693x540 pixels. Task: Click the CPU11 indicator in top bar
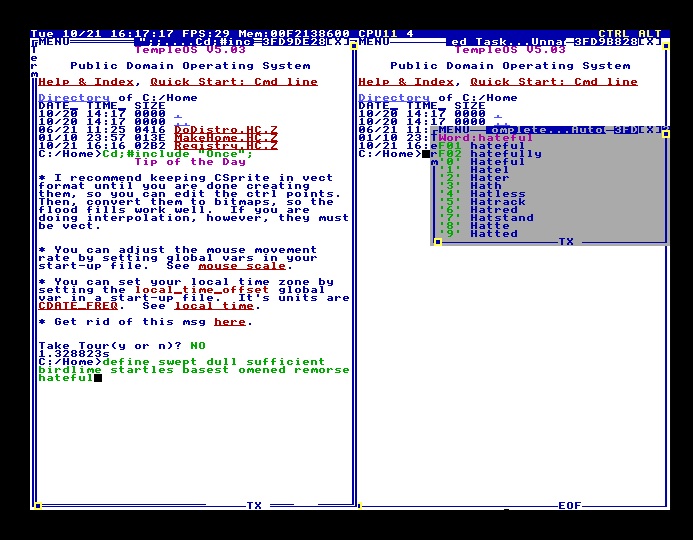pos(378,34)
